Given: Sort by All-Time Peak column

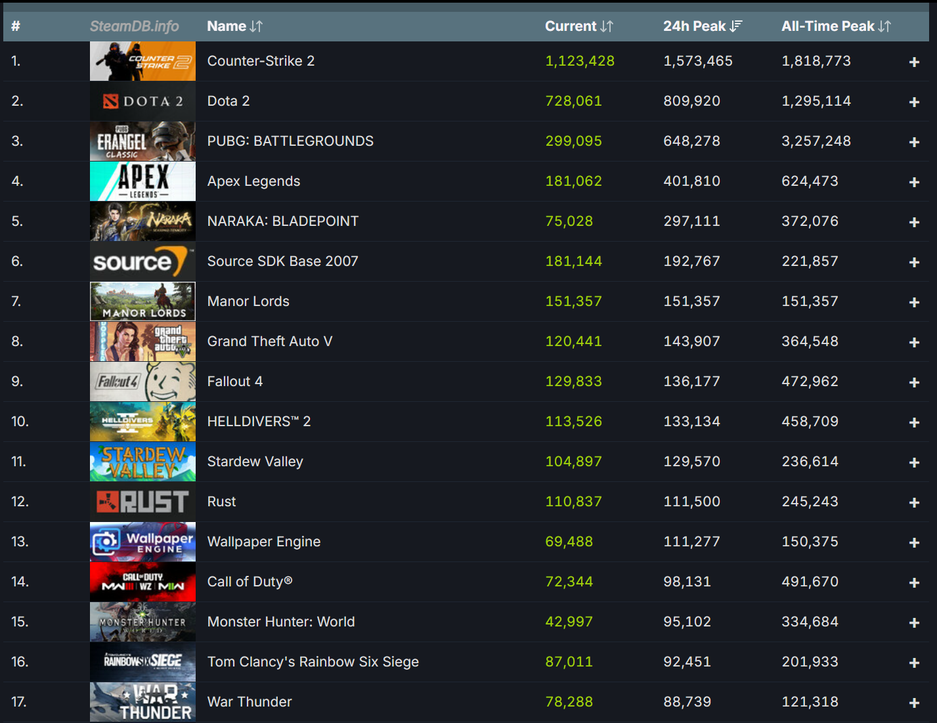Looking at the screenshot, I should (x=835, y=26).
